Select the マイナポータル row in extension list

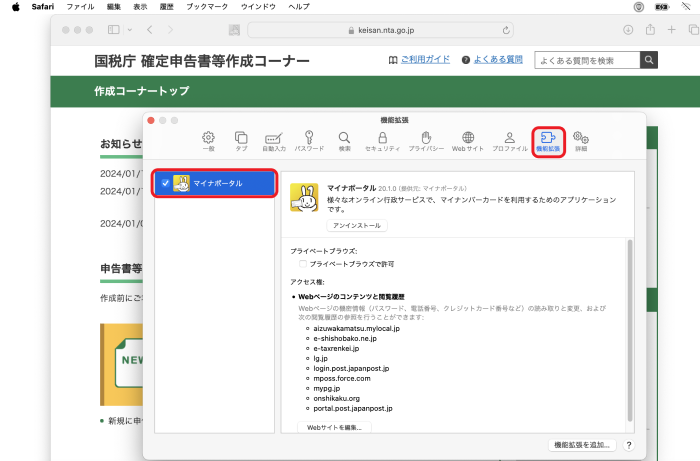[215, 183]
